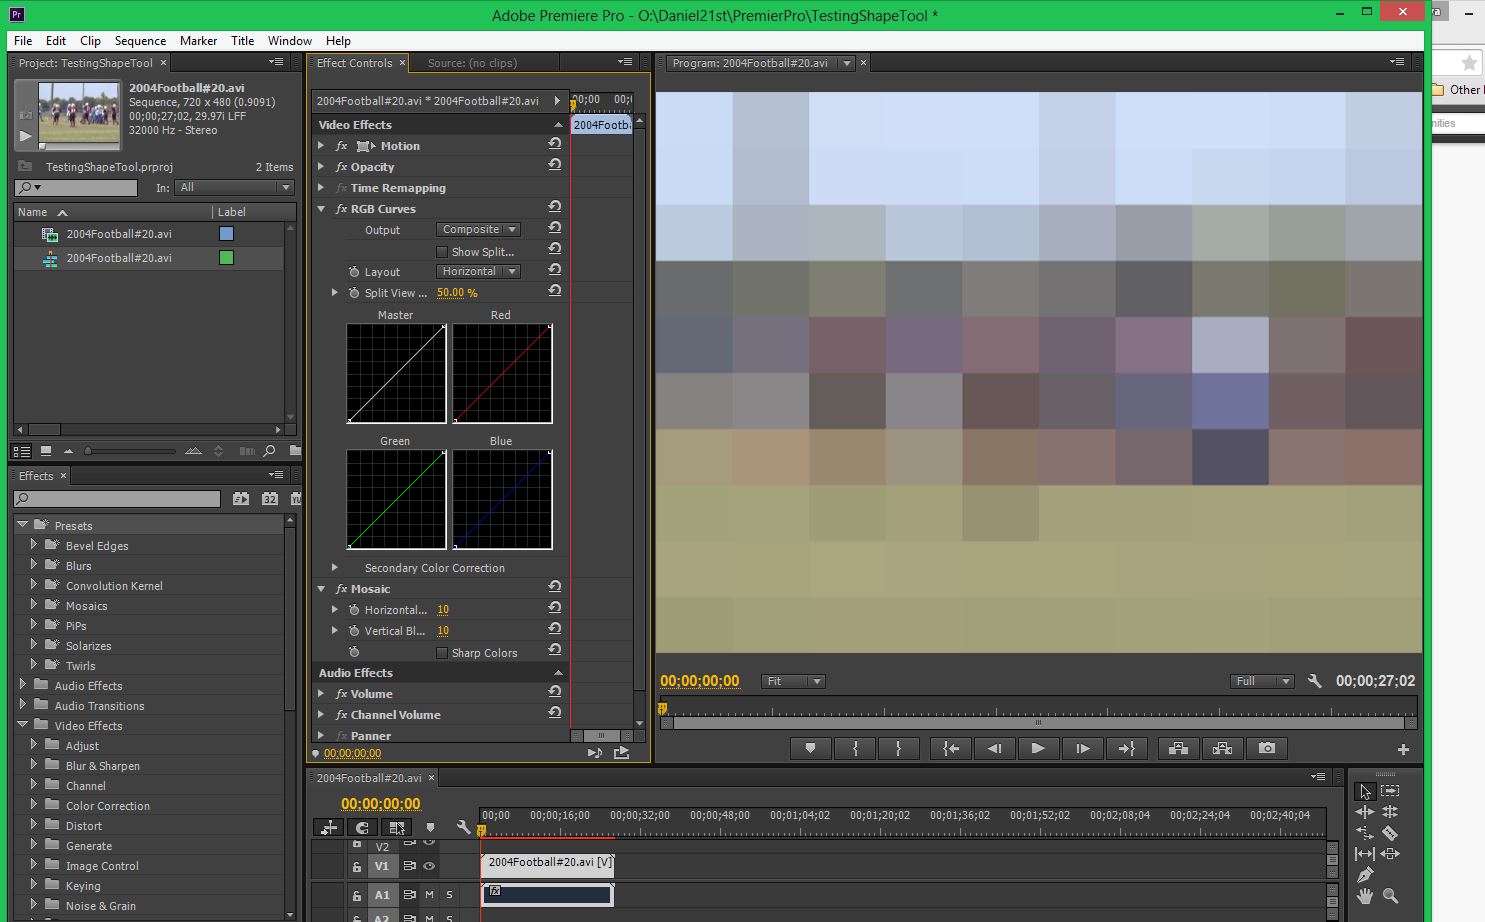Open timeline display settings wrench

[x=463, y=827]
